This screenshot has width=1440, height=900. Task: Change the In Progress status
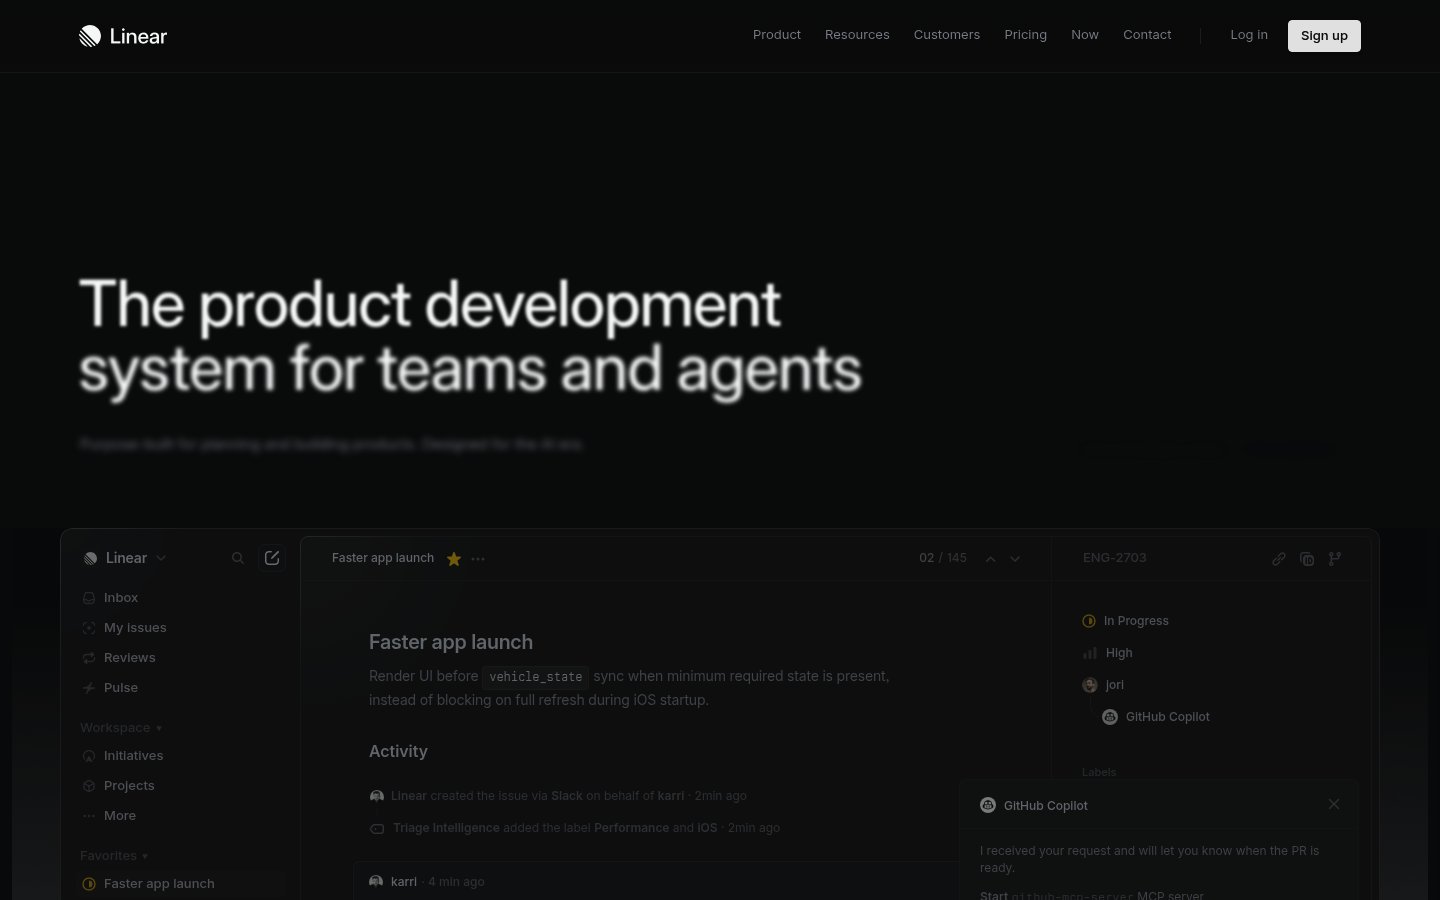1135,621
